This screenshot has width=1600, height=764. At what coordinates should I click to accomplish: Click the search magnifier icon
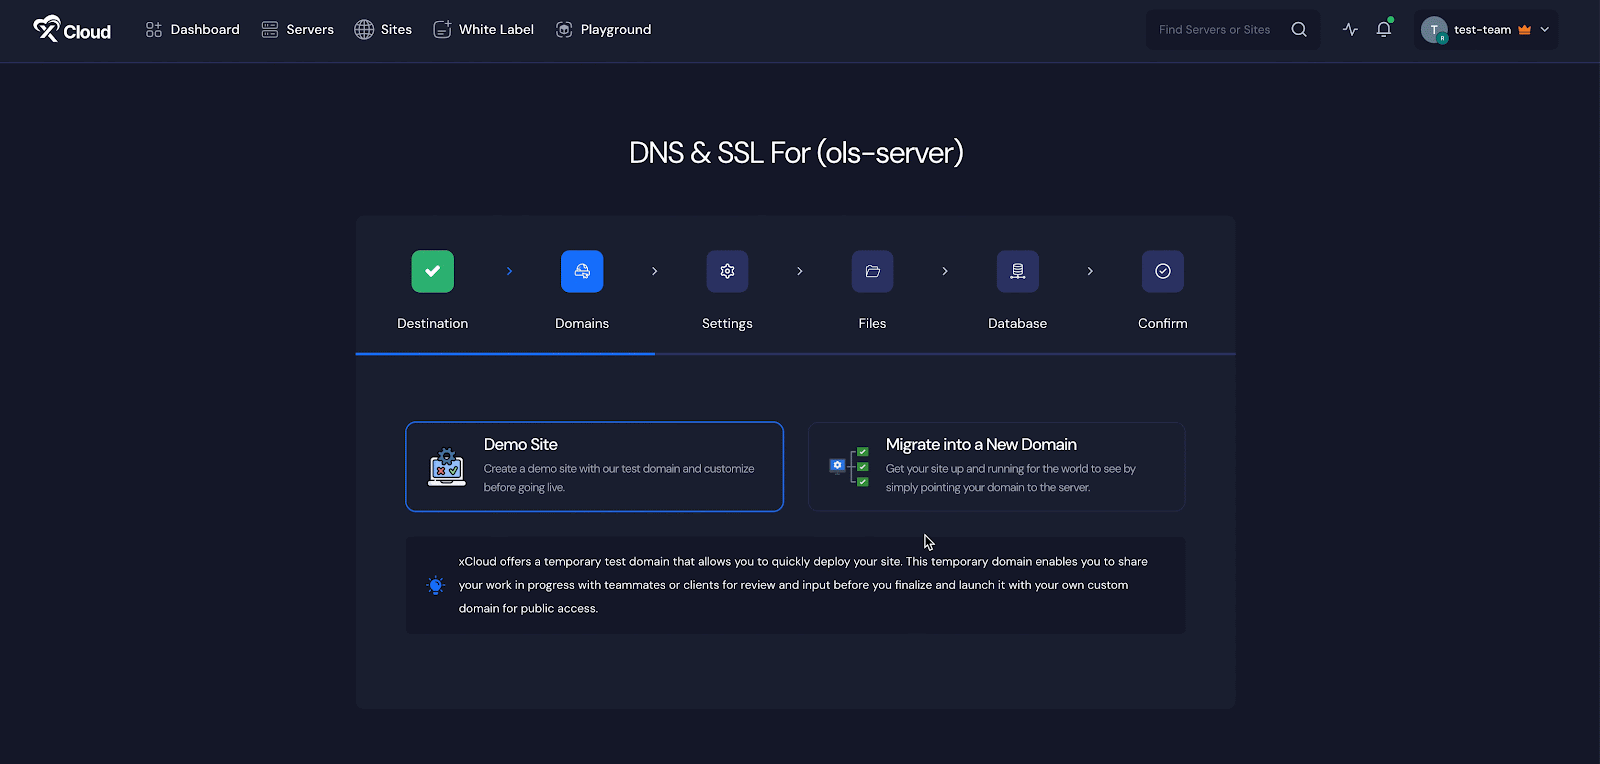pyautogui.click(x=1299, y=29)
